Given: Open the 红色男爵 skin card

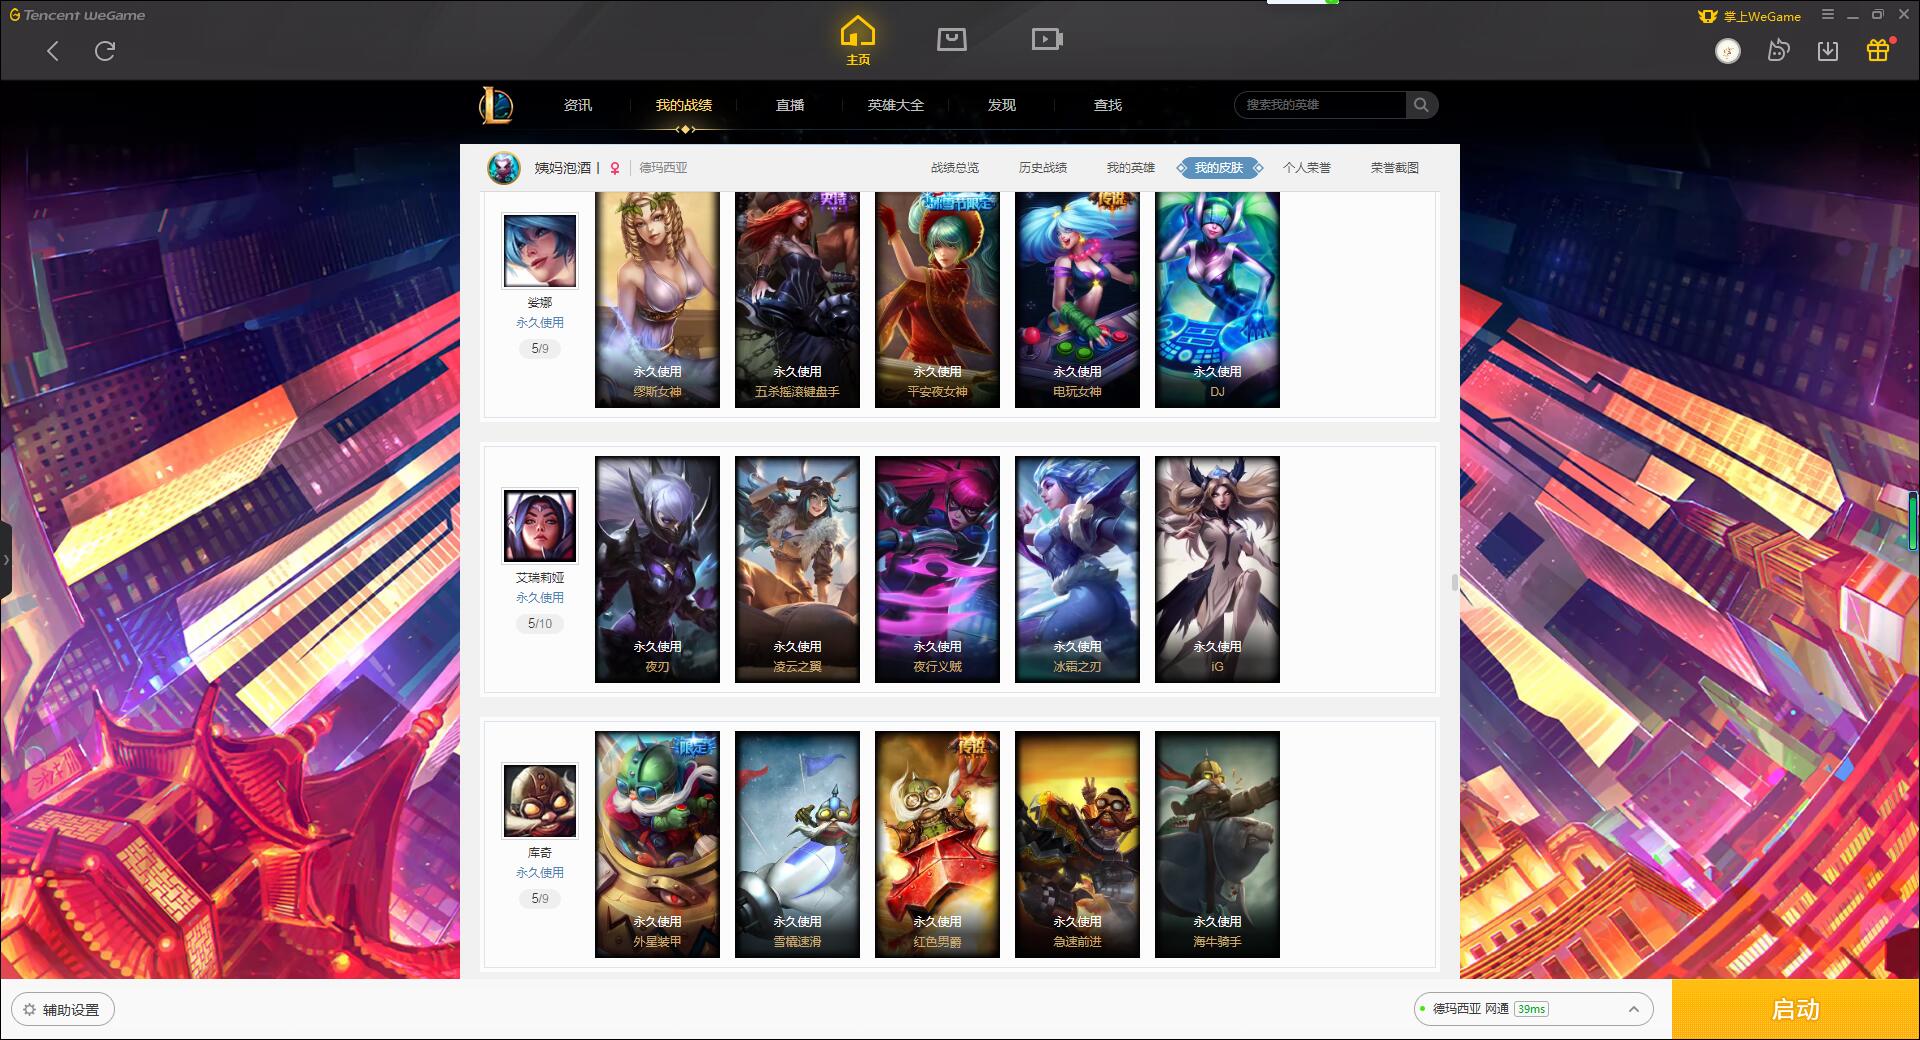Looking at the screenshot, I should [x=937, y=844].
